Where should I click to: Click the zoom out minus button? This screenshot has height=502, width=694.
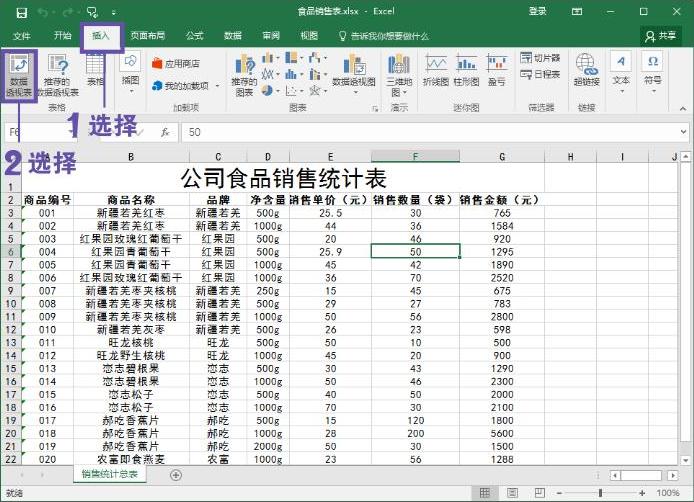coord(559,493)
